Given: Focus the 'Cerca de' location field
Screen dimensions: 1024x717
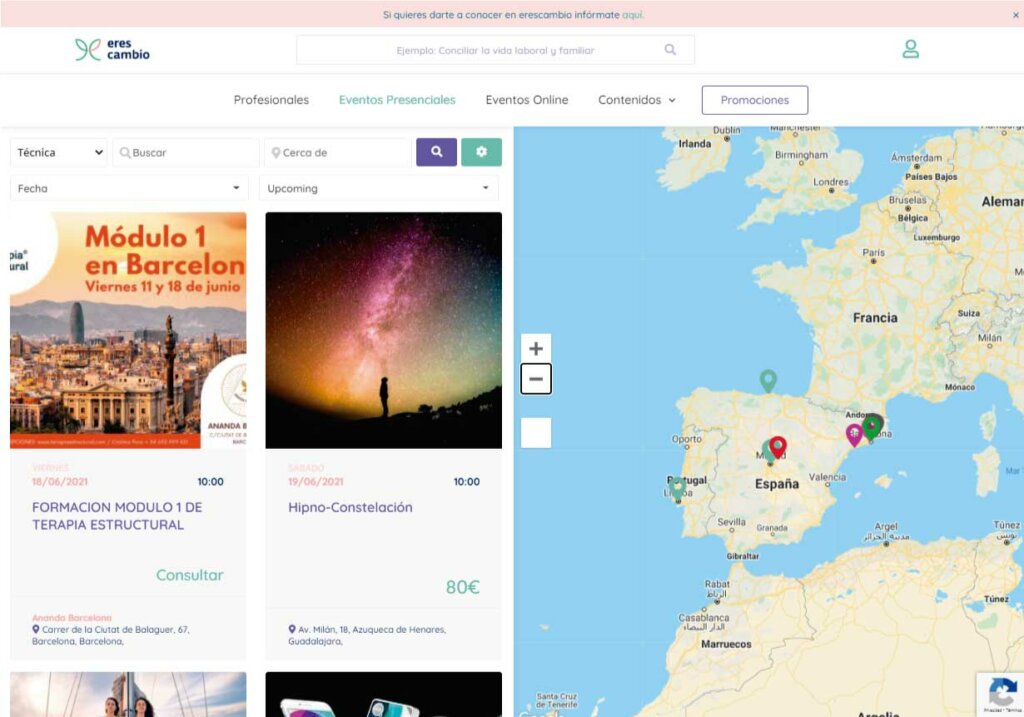Looking at the screenshot, I should point(338,152).
